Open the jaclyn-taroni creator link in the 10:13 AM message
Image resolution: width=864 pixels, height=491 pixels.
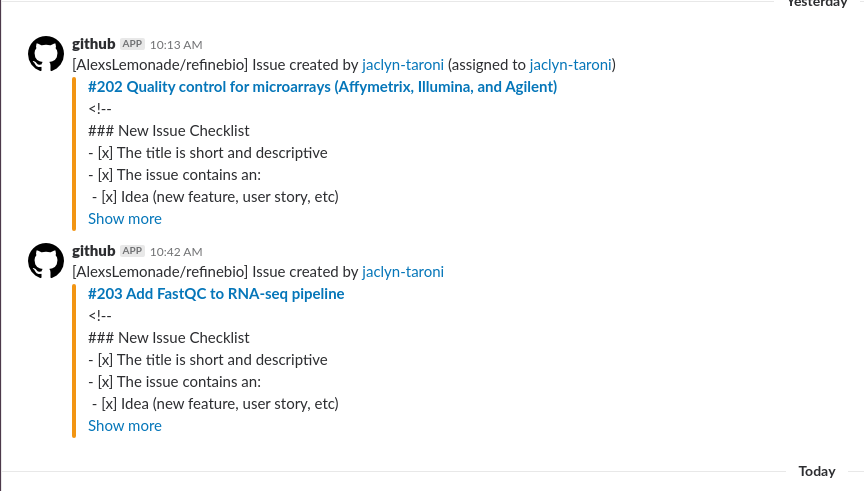click(x=403, y=65)
